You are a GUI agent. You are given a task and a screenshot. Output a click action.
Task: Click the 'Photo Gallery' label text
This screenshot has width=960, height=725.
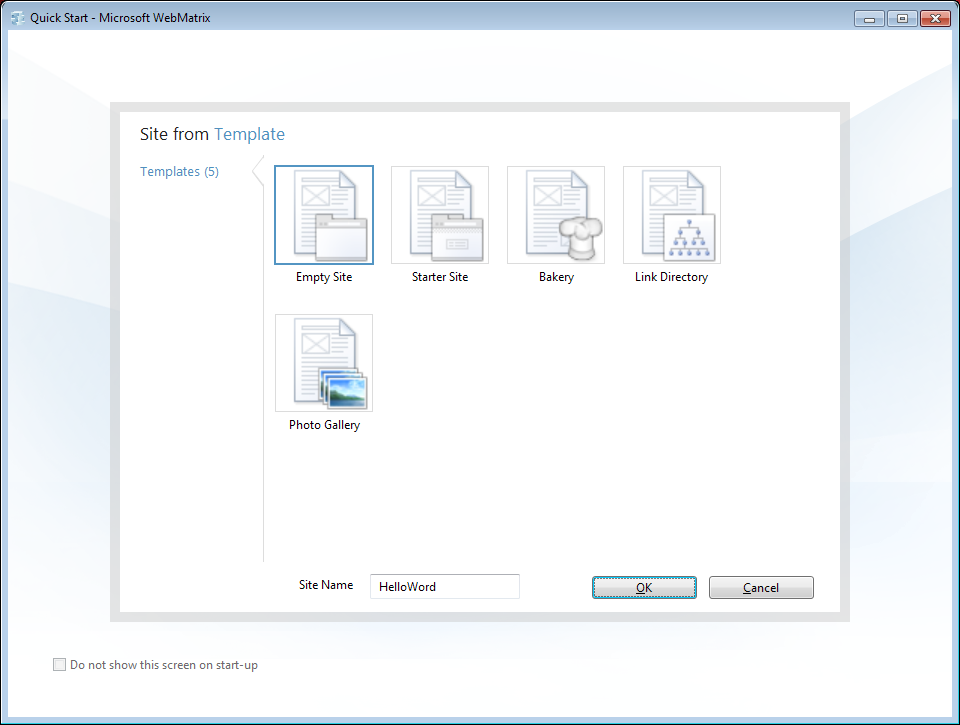(324, 425)
